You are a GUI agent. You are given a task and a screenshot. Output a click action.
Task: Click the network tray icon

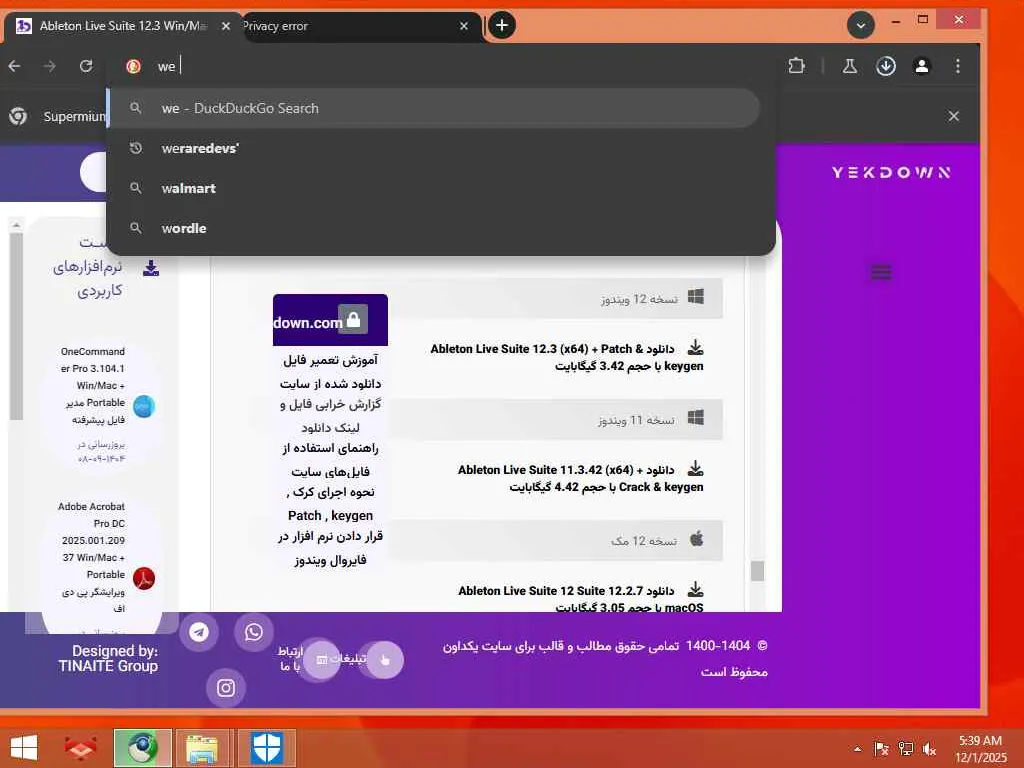(905, 749)
